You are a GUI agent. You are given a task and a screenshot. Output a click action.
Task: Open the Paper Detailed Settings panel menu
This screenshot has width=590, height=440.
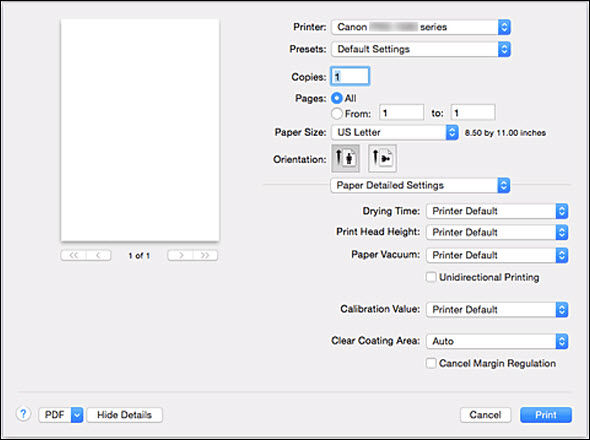[x=420, y=185]
